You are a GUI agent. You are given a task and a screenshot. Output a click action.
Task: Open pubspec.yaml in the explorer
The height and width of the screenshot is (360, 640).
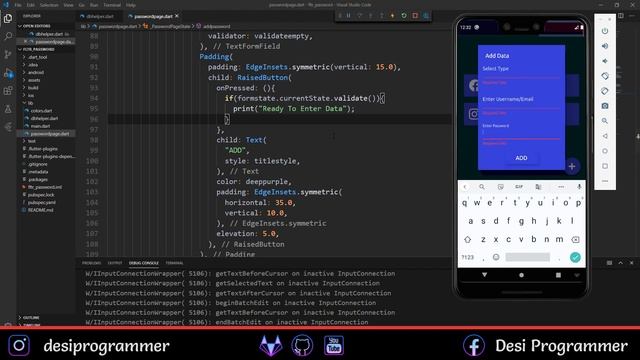pyautogui.click(x=42, y=202)
